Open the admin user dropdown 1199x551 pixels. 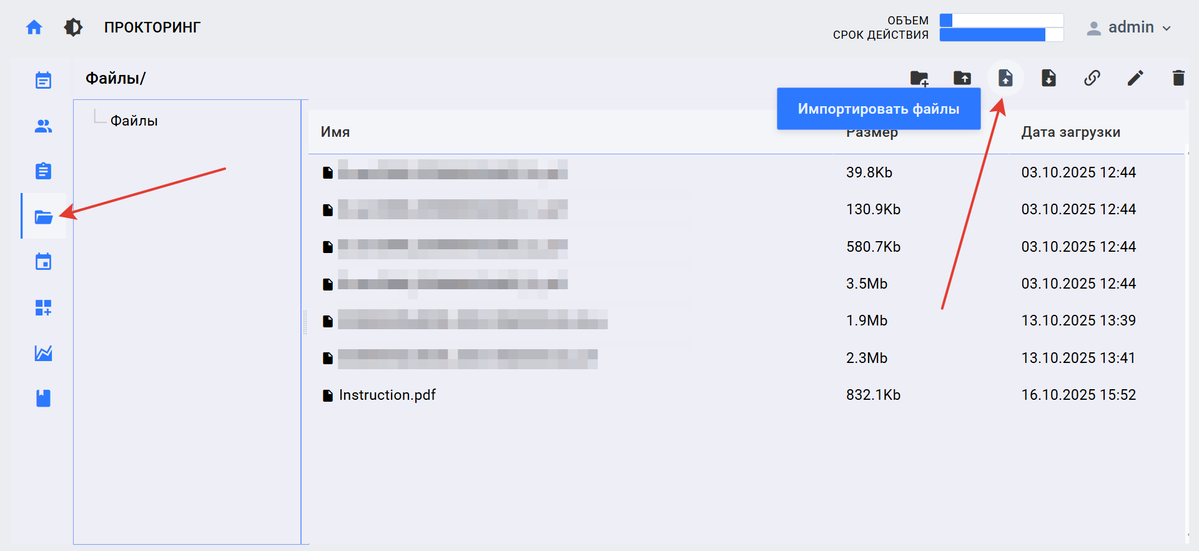tap(1128, 28)
